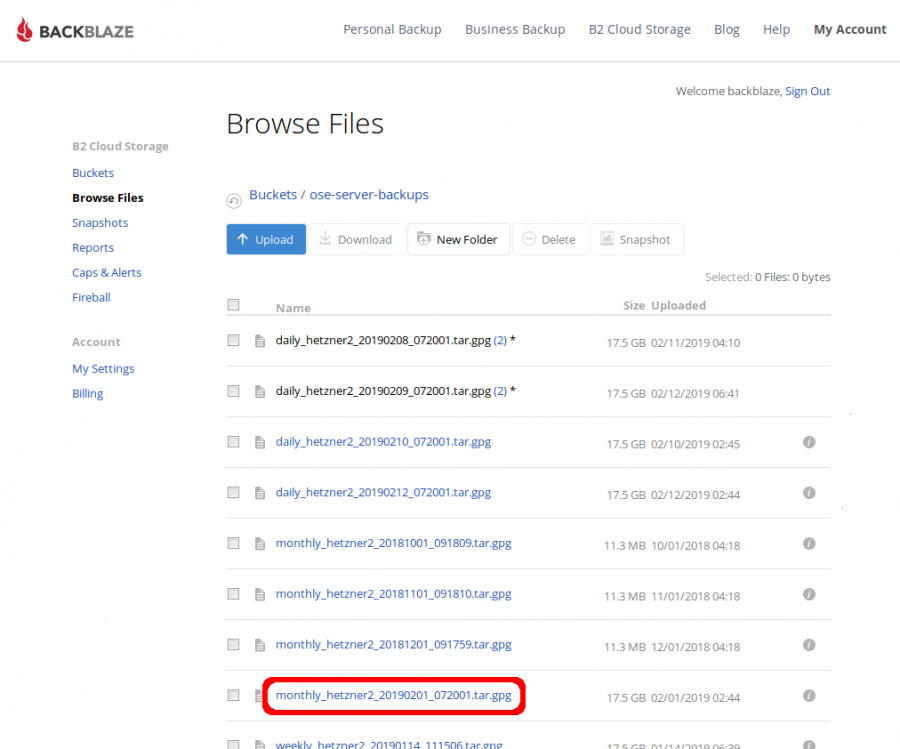The width and height of the screenshot is (900, 749).
Task: Open info icon for monthly_hetzner2_20181201 file
Action: [809, 645]
